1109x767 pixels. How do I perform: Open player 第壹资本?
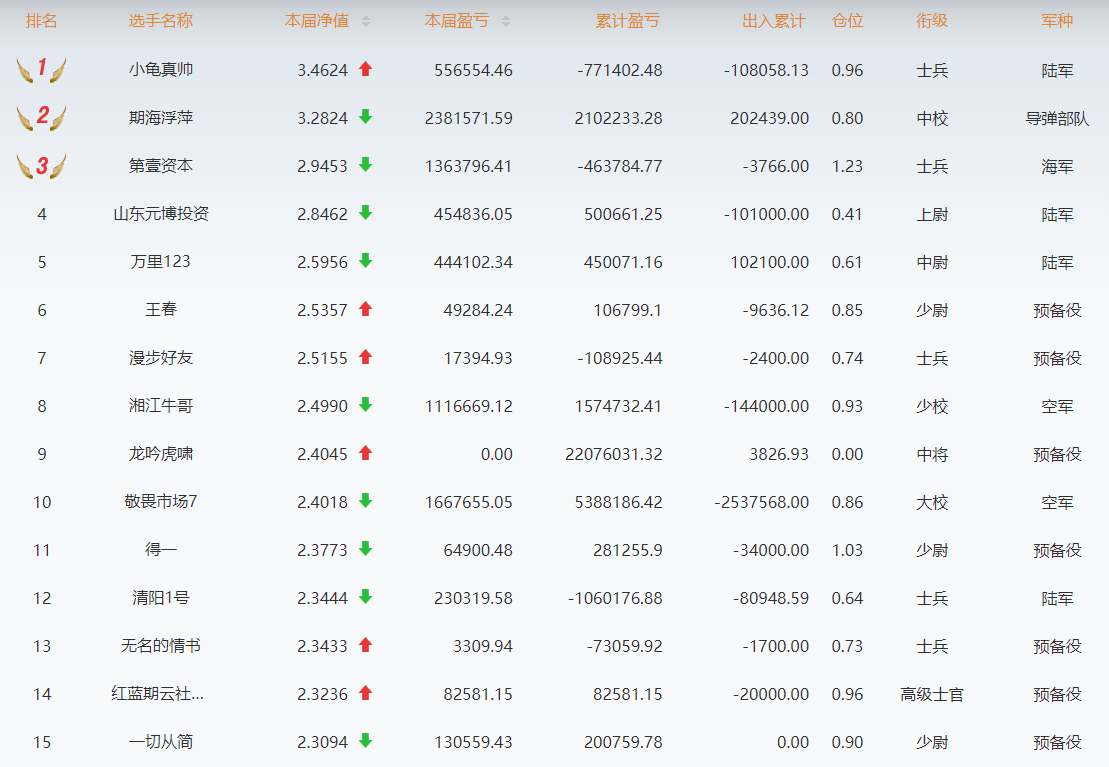click(161, 166)
